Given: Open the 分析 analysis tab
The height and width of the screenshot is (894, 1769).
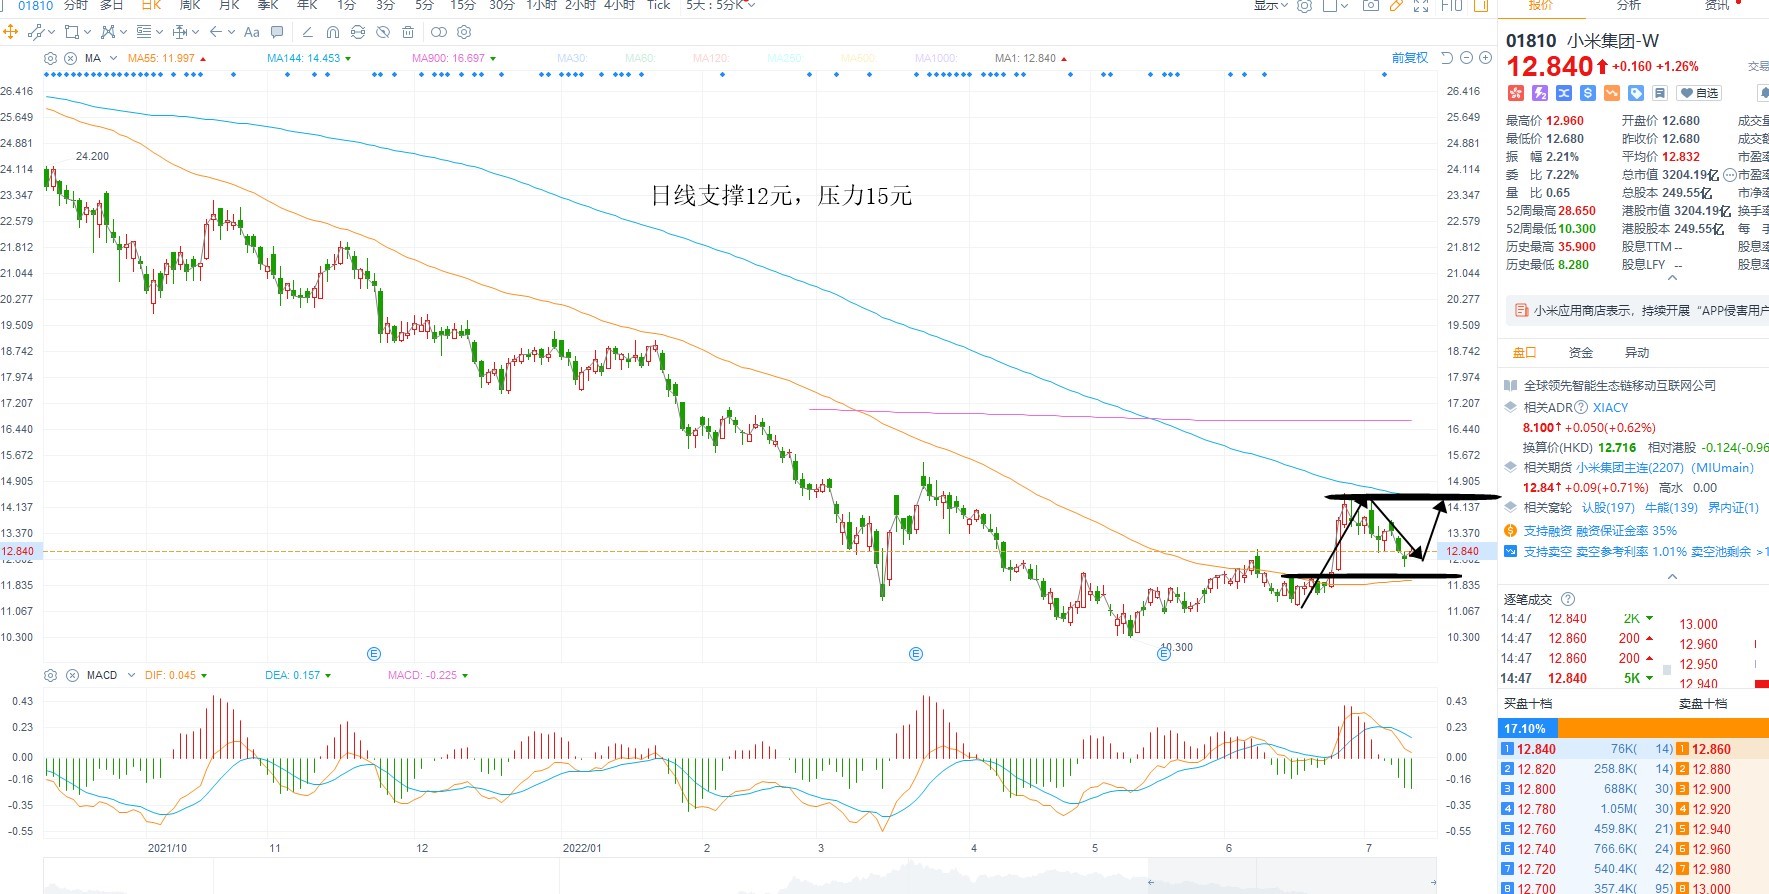Looking at the screenshot, I should (x=1629, y=5).
